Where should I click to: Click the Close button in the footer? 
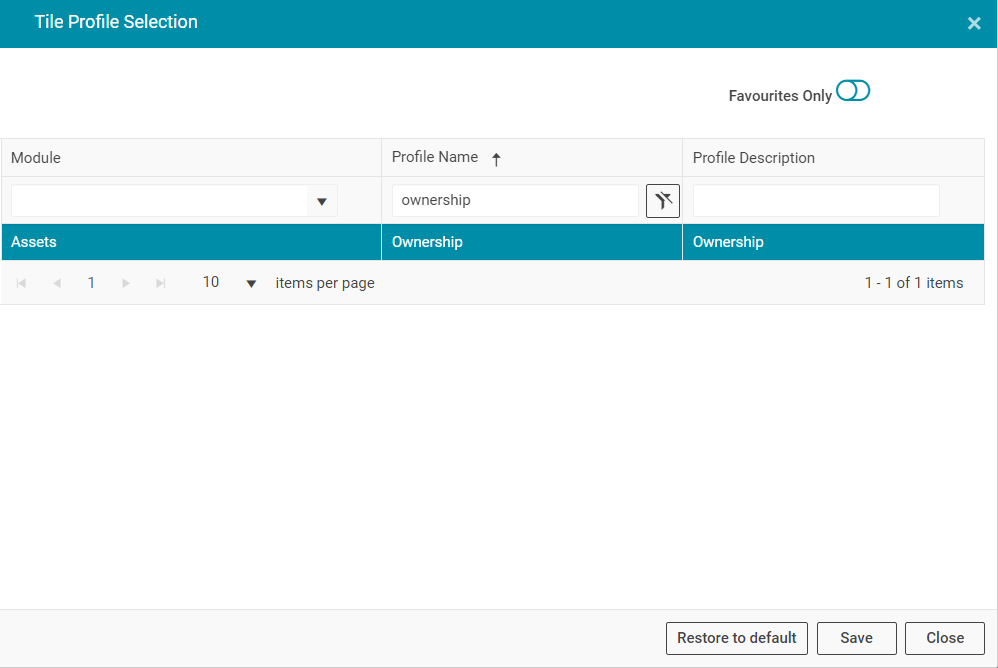click(x=945, y=638)
